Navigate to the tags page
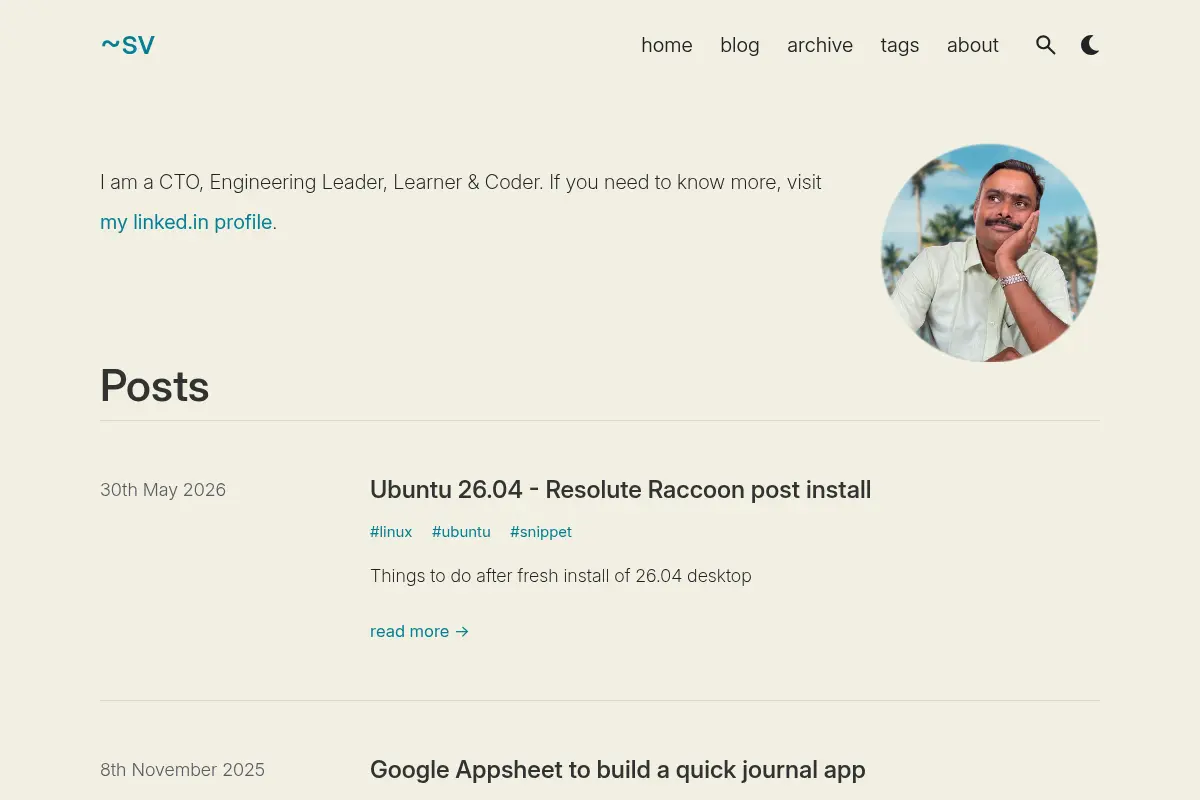 point(900,45)
